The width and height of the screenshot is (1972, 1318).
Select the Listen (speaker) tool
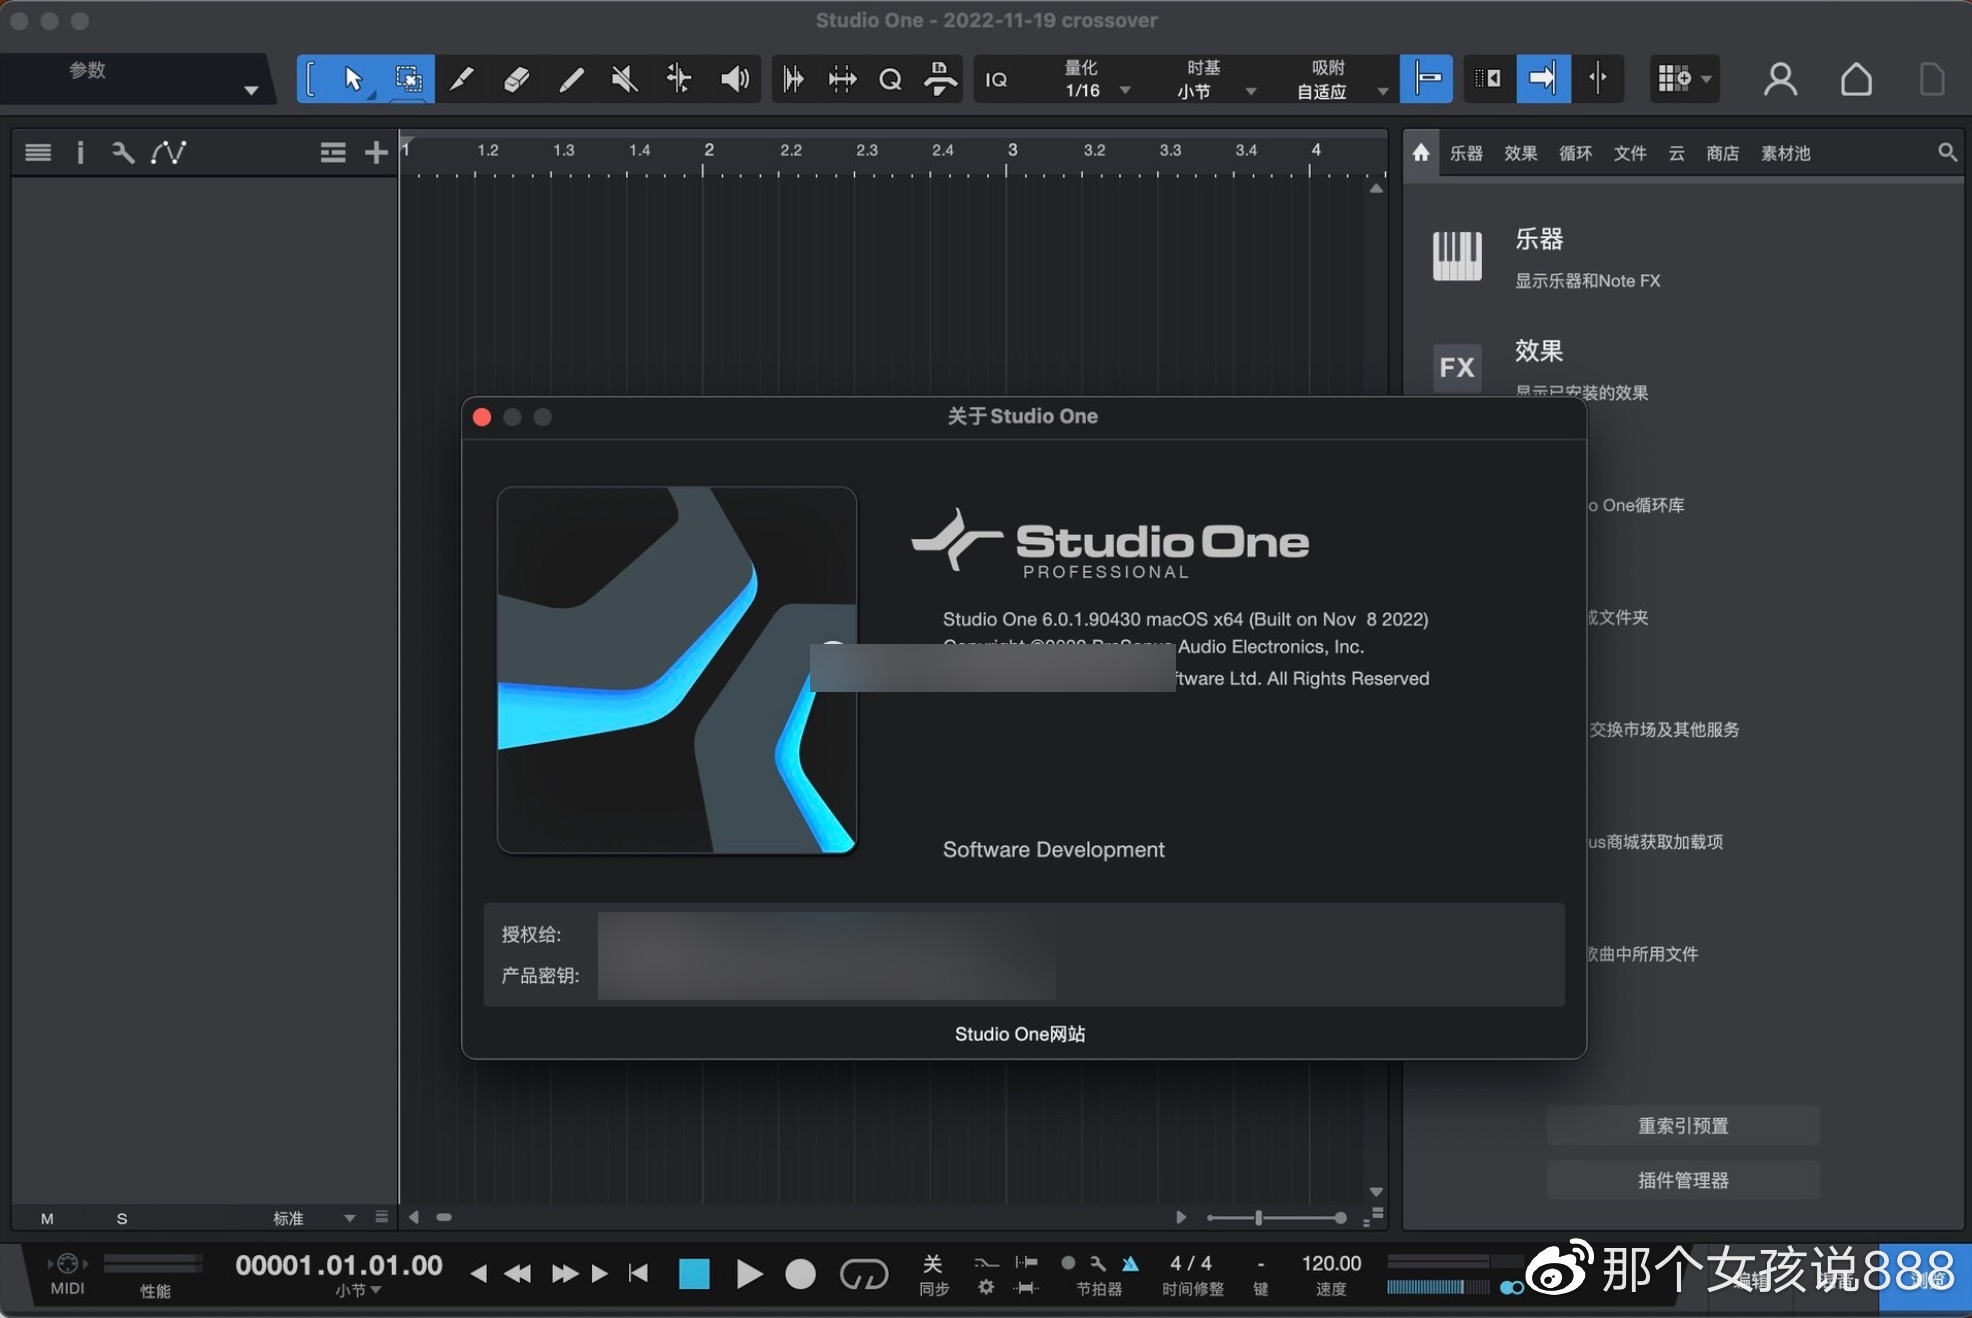735,79
